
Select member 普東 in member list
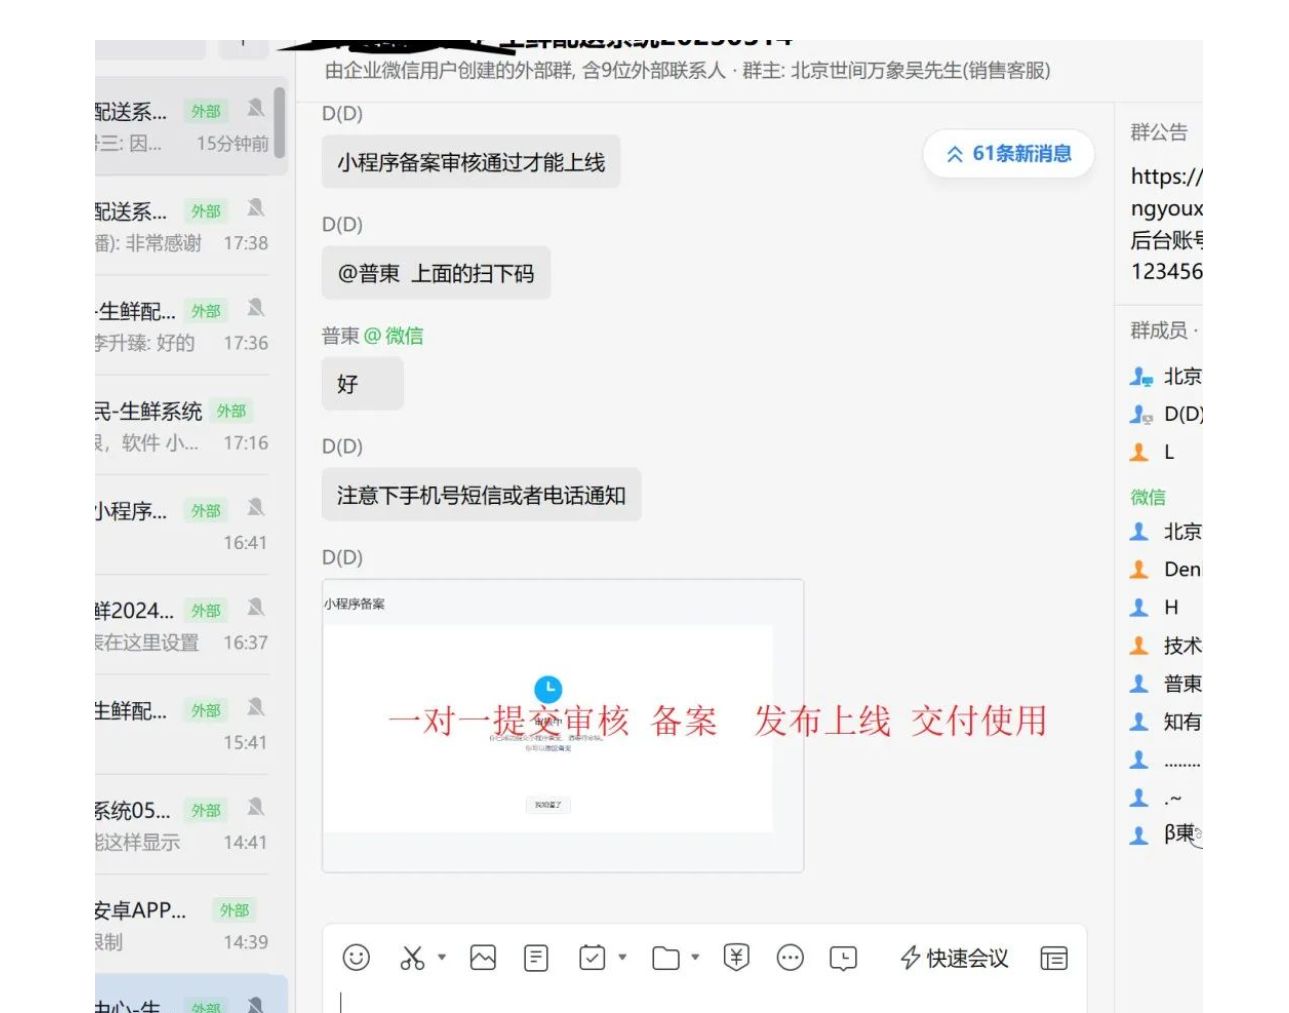click(x=1165, y=684)
